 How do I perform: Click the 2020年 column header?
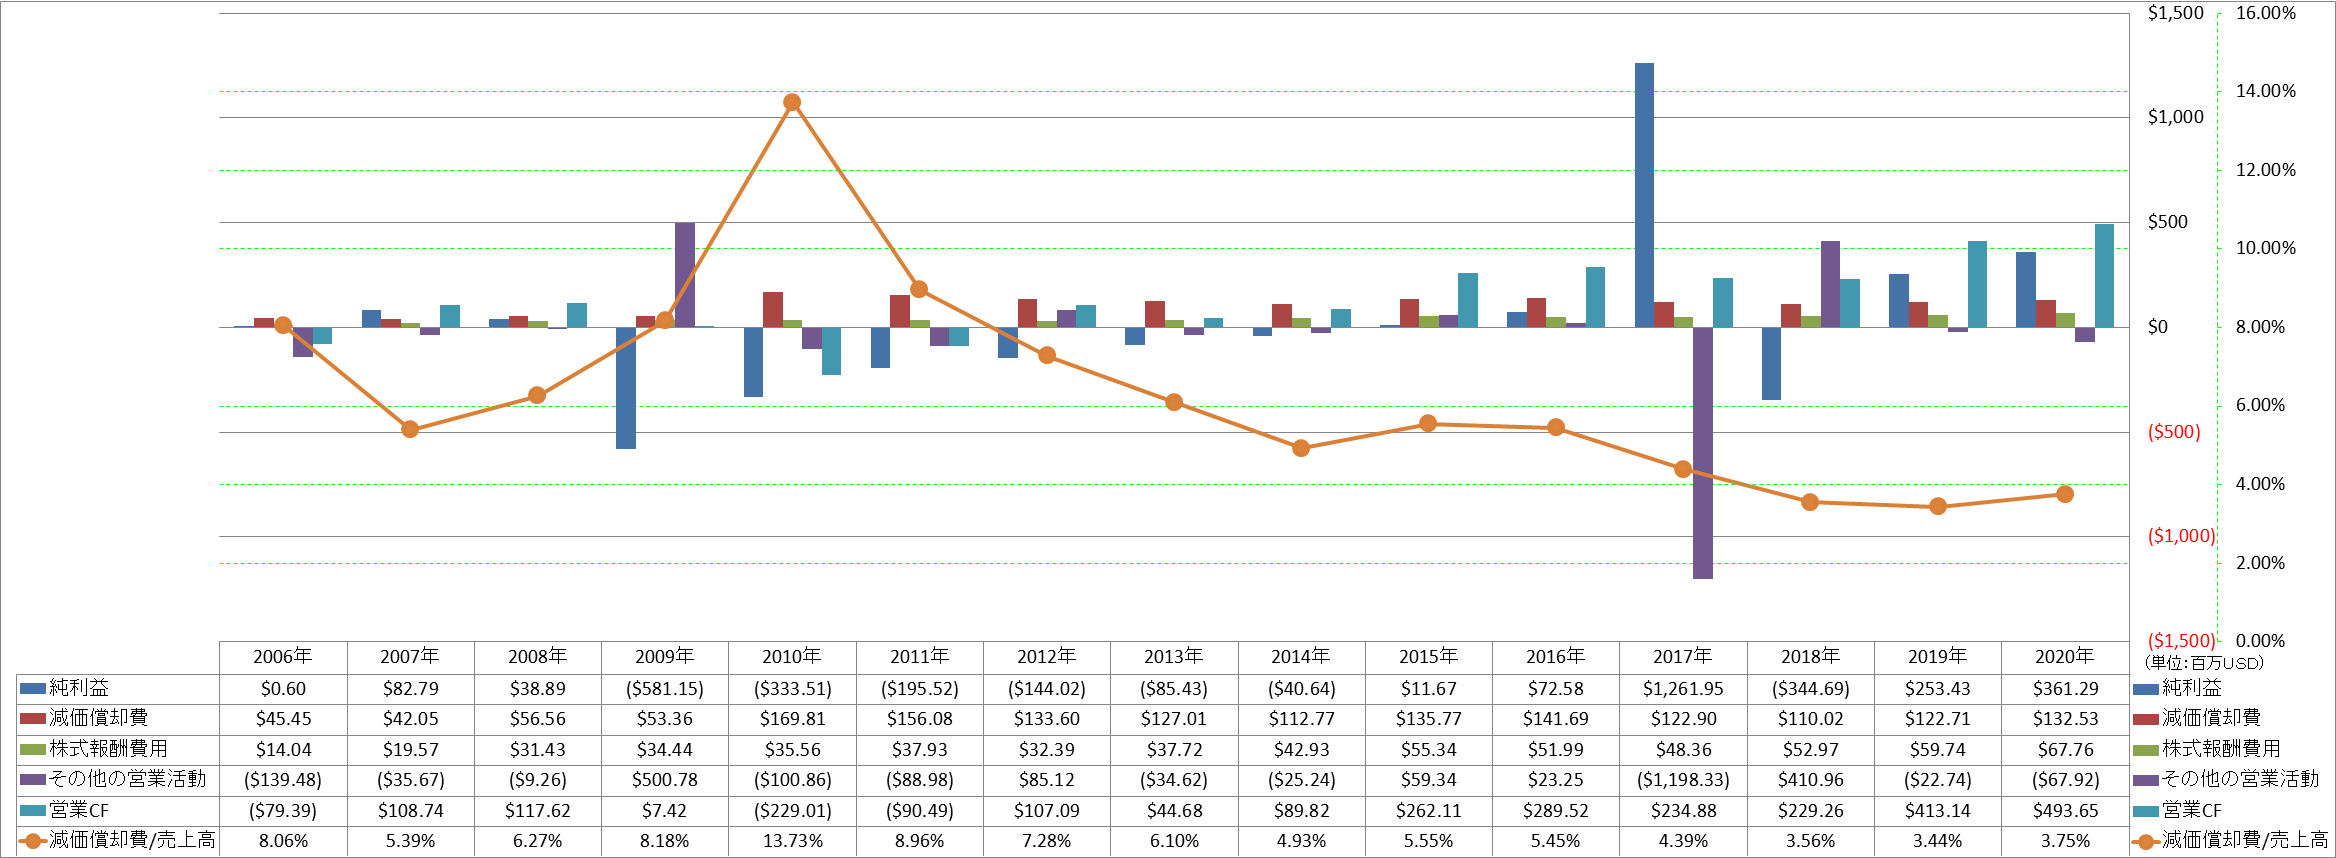coord(2065,657)
